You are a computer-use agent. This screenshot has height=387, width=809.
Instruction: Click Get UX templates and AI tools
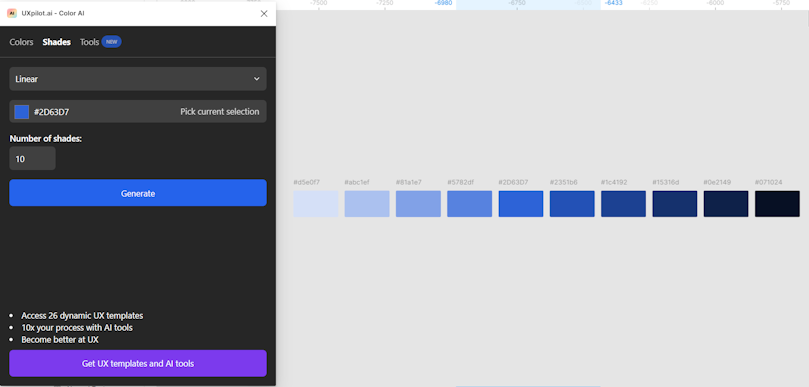[138, 364]
